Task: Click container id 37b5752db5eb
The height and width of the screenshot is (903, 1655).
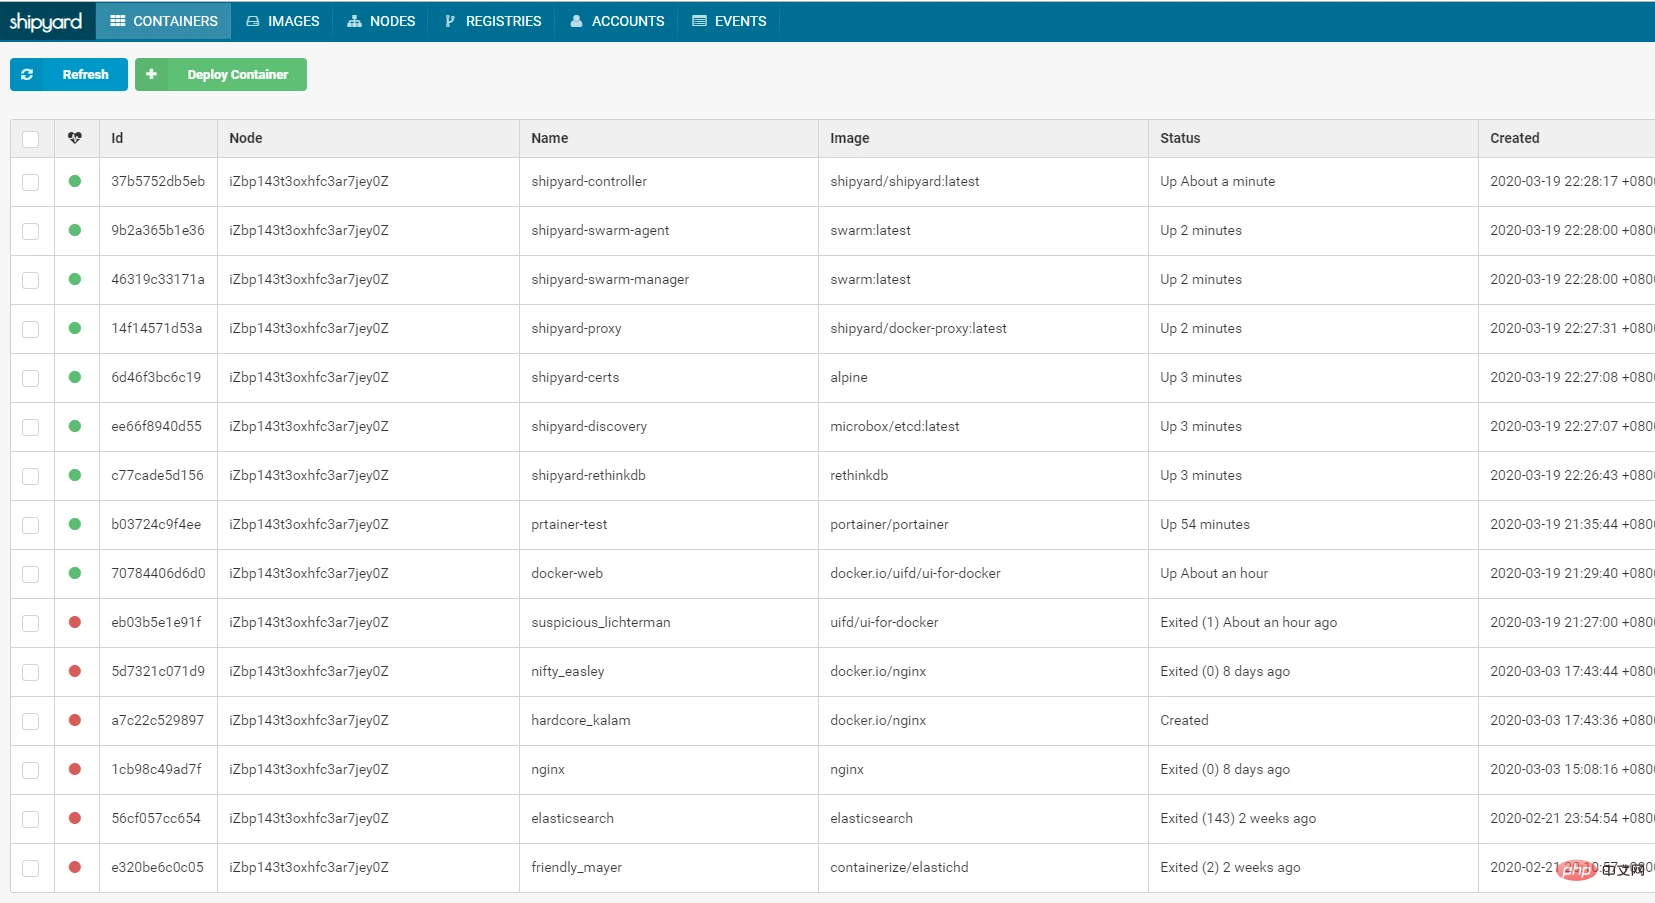Action: pyautogui.click(x=158, y=181)
